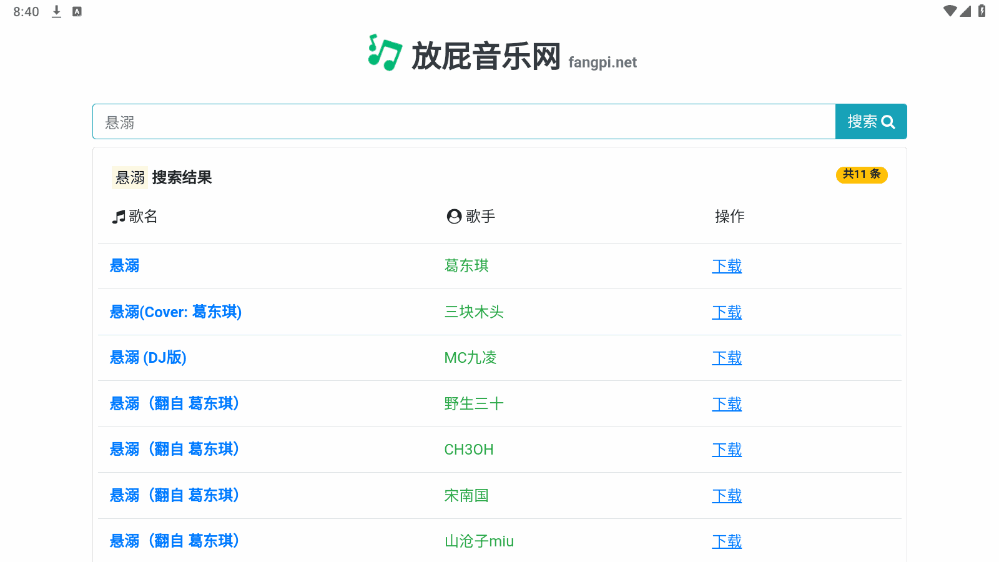Screen dimensions: 999x562
Task: Click the green music note site logo
Action: [384, 52]
